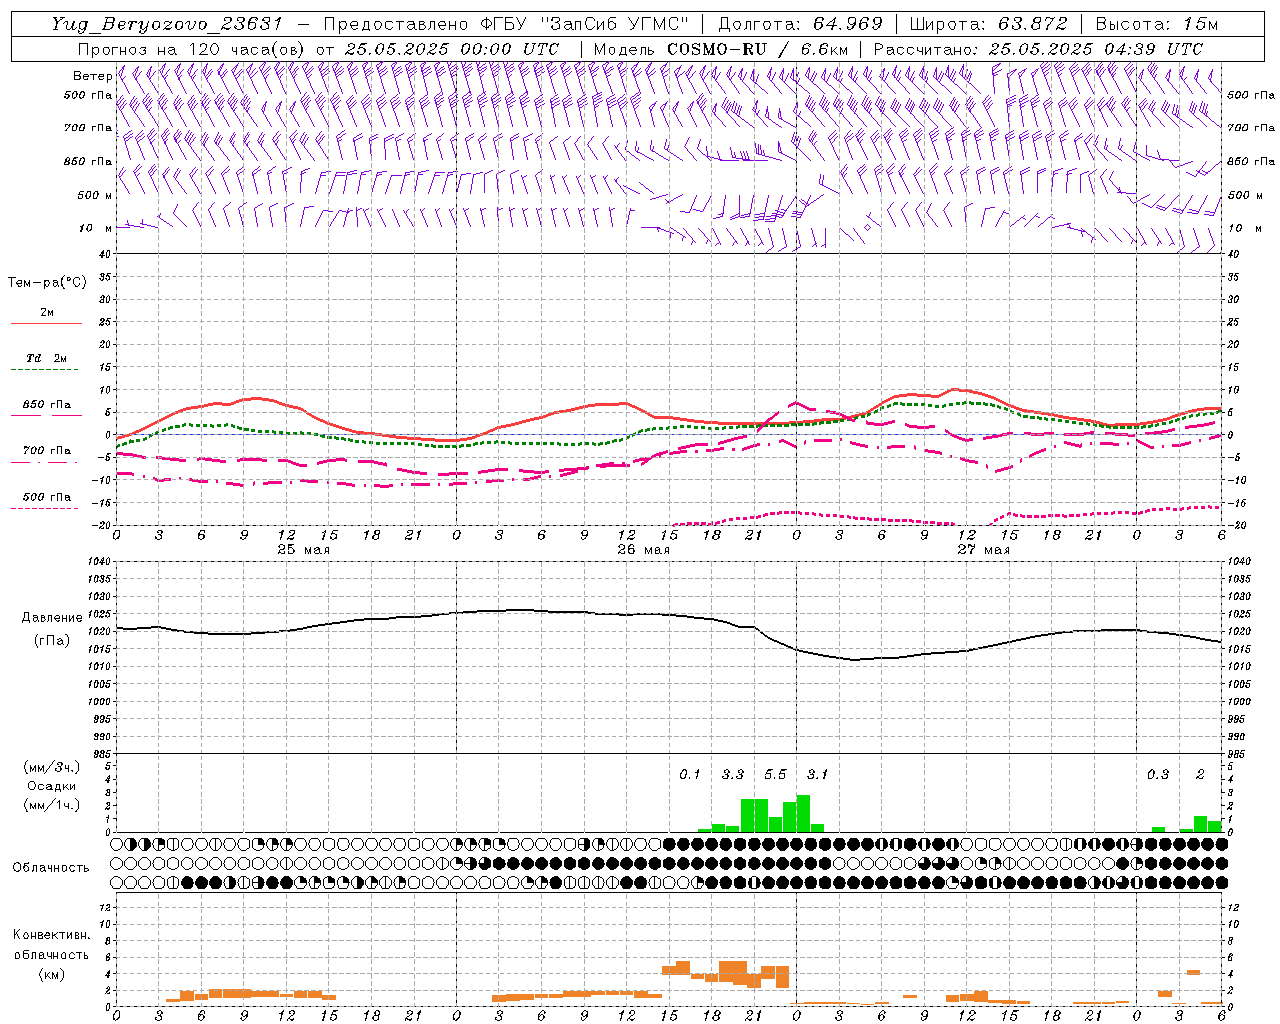The width and height of the screenshot is (1280, 1024).
Task: Click the 27 мая date label
Action: (x=983, y=550)
